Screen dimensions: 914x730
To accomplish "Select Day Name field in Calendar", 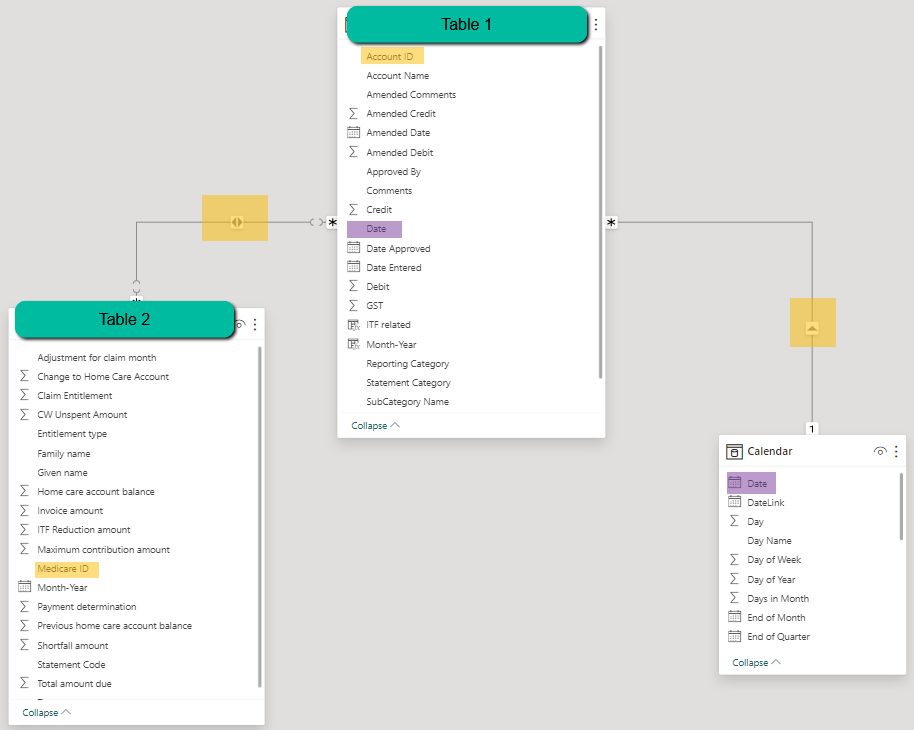I will click(x=769, y=541).
